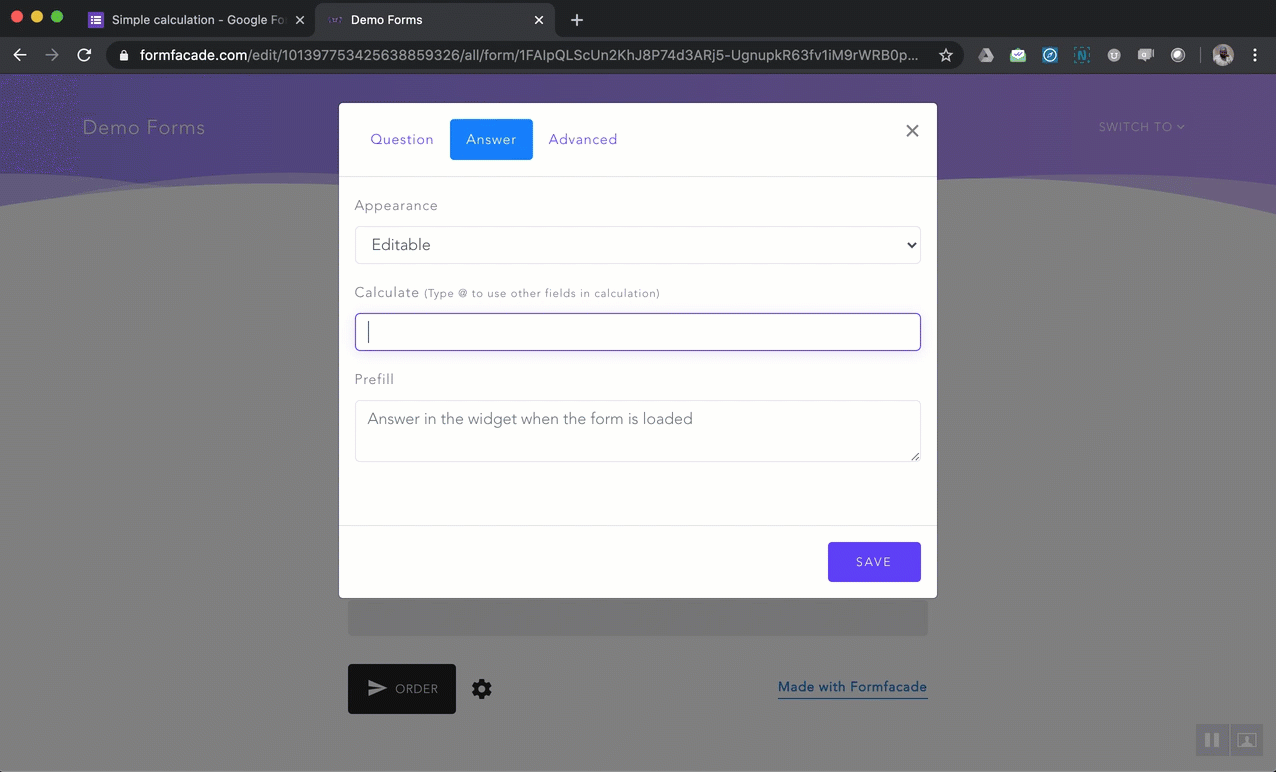Viewport: 1276px width, 772px height.
Task: Pause the screen recording
Action: tap(1211, 740)
